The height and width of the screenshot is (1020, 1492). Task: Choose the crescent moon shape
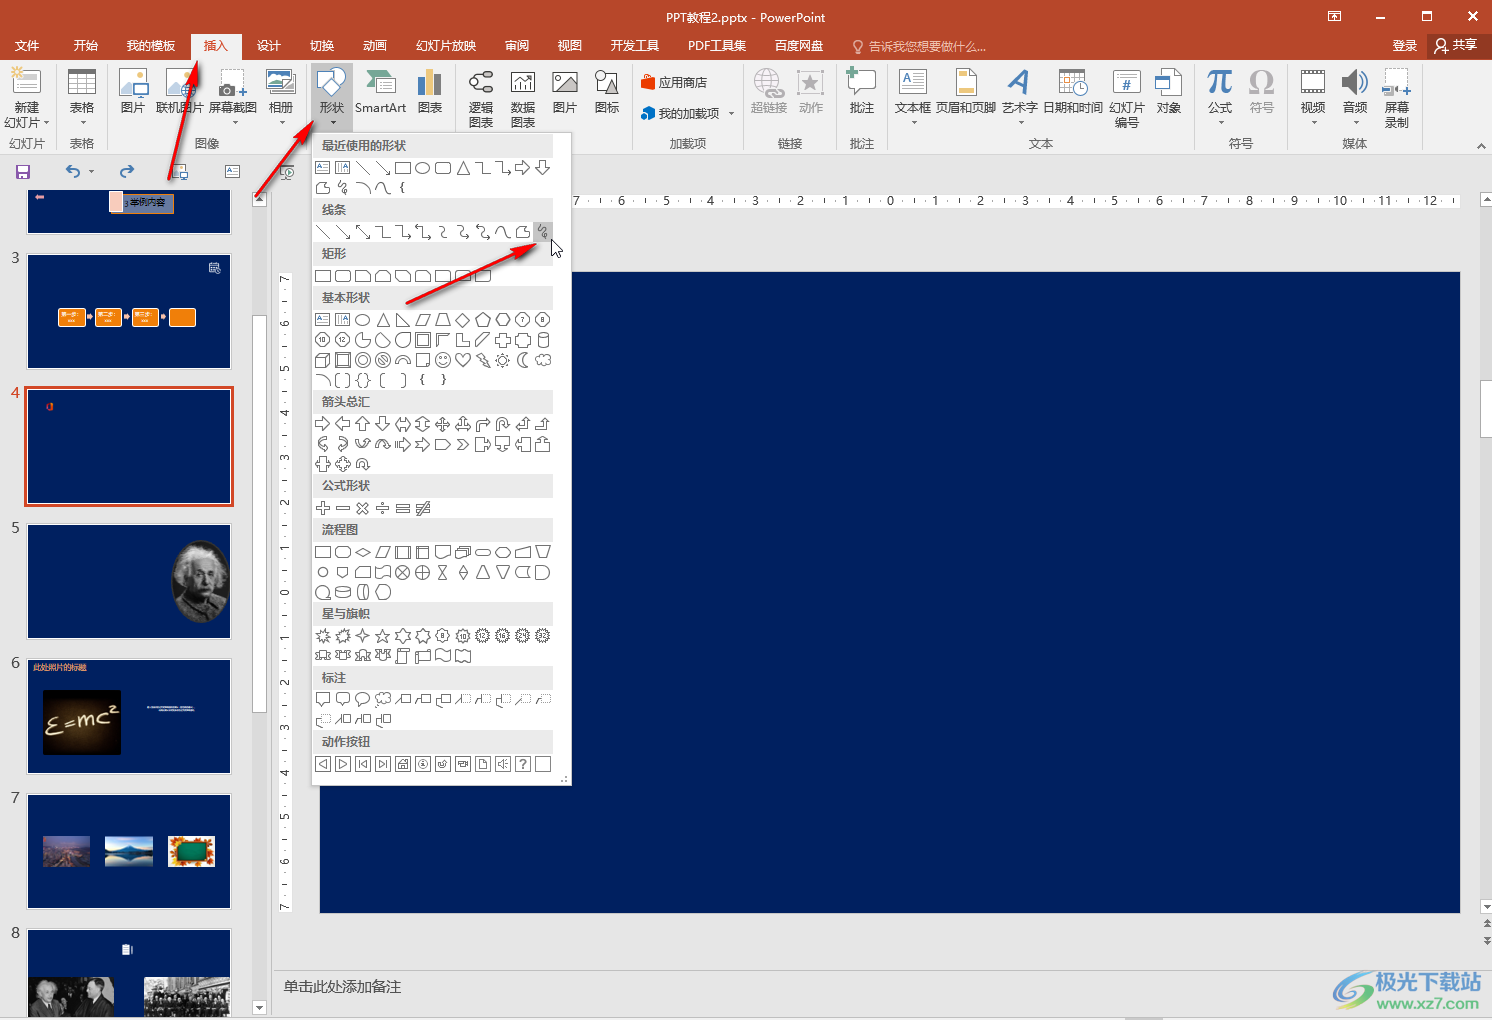pos(523,360)
